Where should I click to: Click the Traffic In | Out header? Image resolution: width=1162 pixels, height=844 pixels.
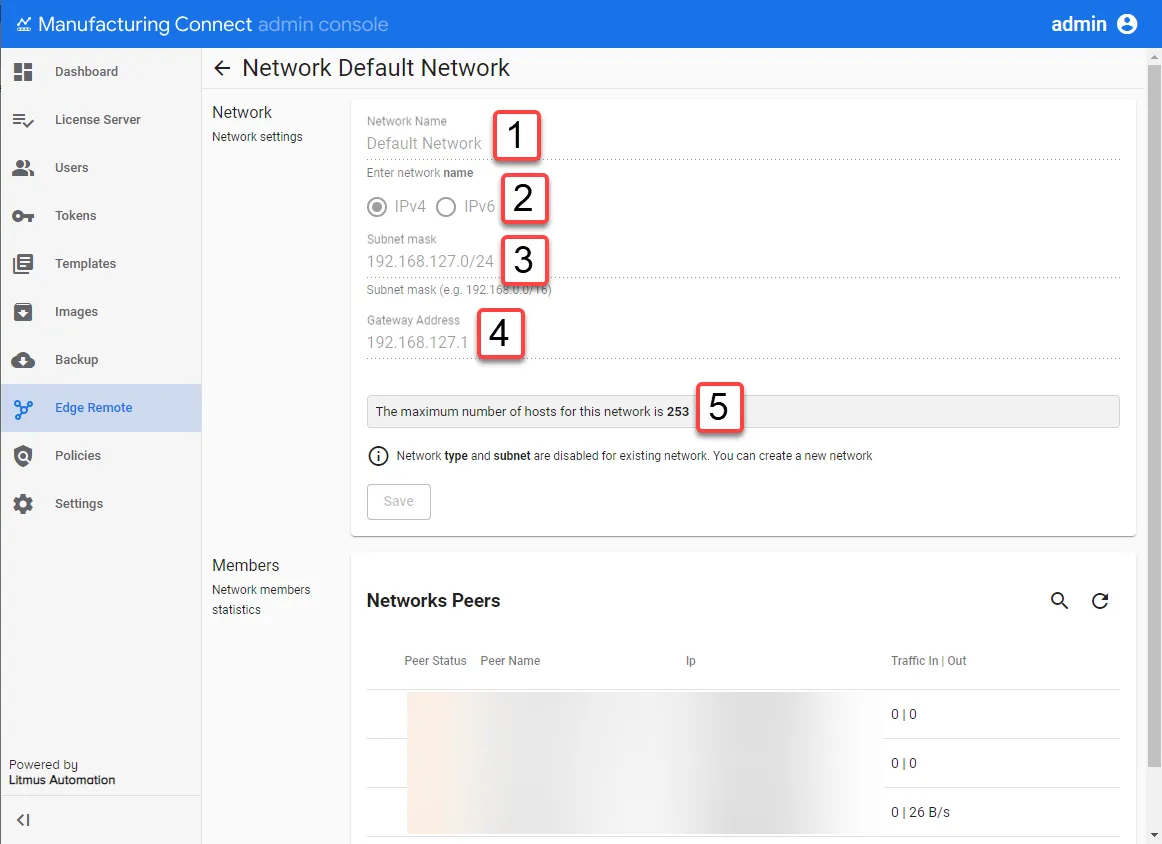point(929,661)
